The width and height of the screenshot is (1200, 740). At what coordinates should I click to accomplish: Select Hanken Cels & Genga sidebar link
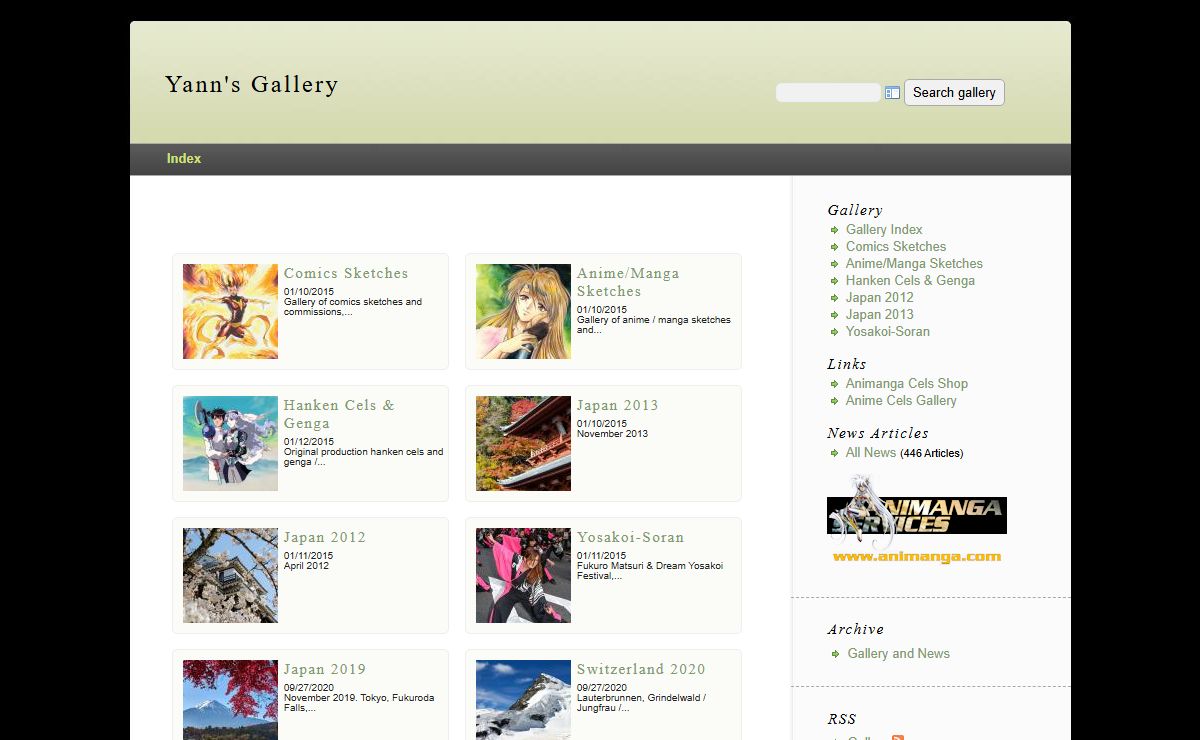click(x=910, y=280)
